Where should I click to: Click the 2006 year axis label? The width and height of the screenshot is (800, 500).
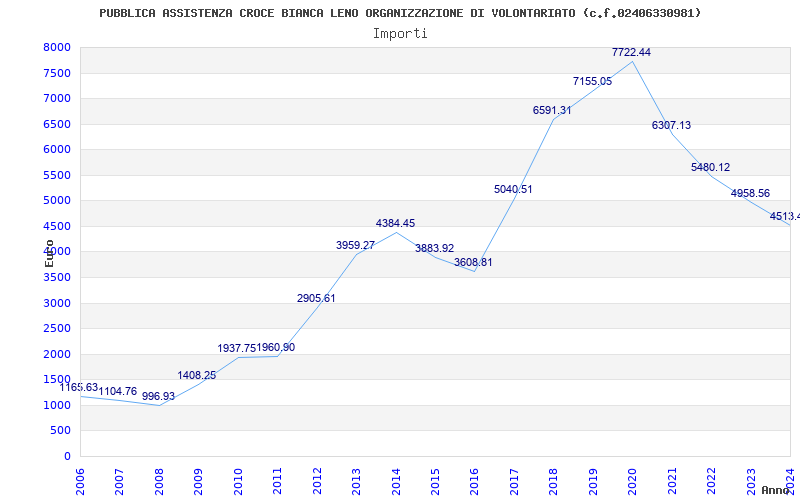81,481
